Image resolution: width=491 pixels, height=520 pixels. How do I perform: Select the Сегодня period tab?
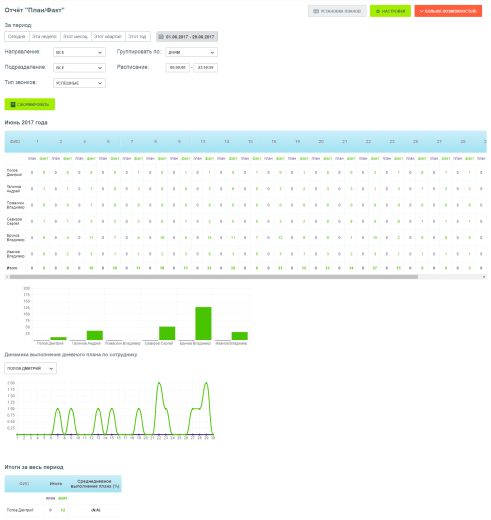click(x=17, y=36)
